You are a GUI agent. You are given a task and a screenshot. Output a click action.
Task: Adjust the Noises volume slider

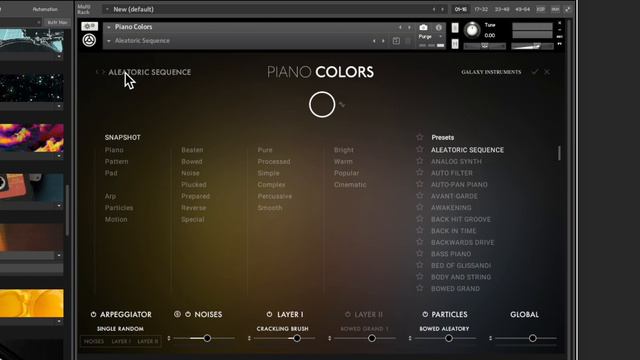point(204,338)
